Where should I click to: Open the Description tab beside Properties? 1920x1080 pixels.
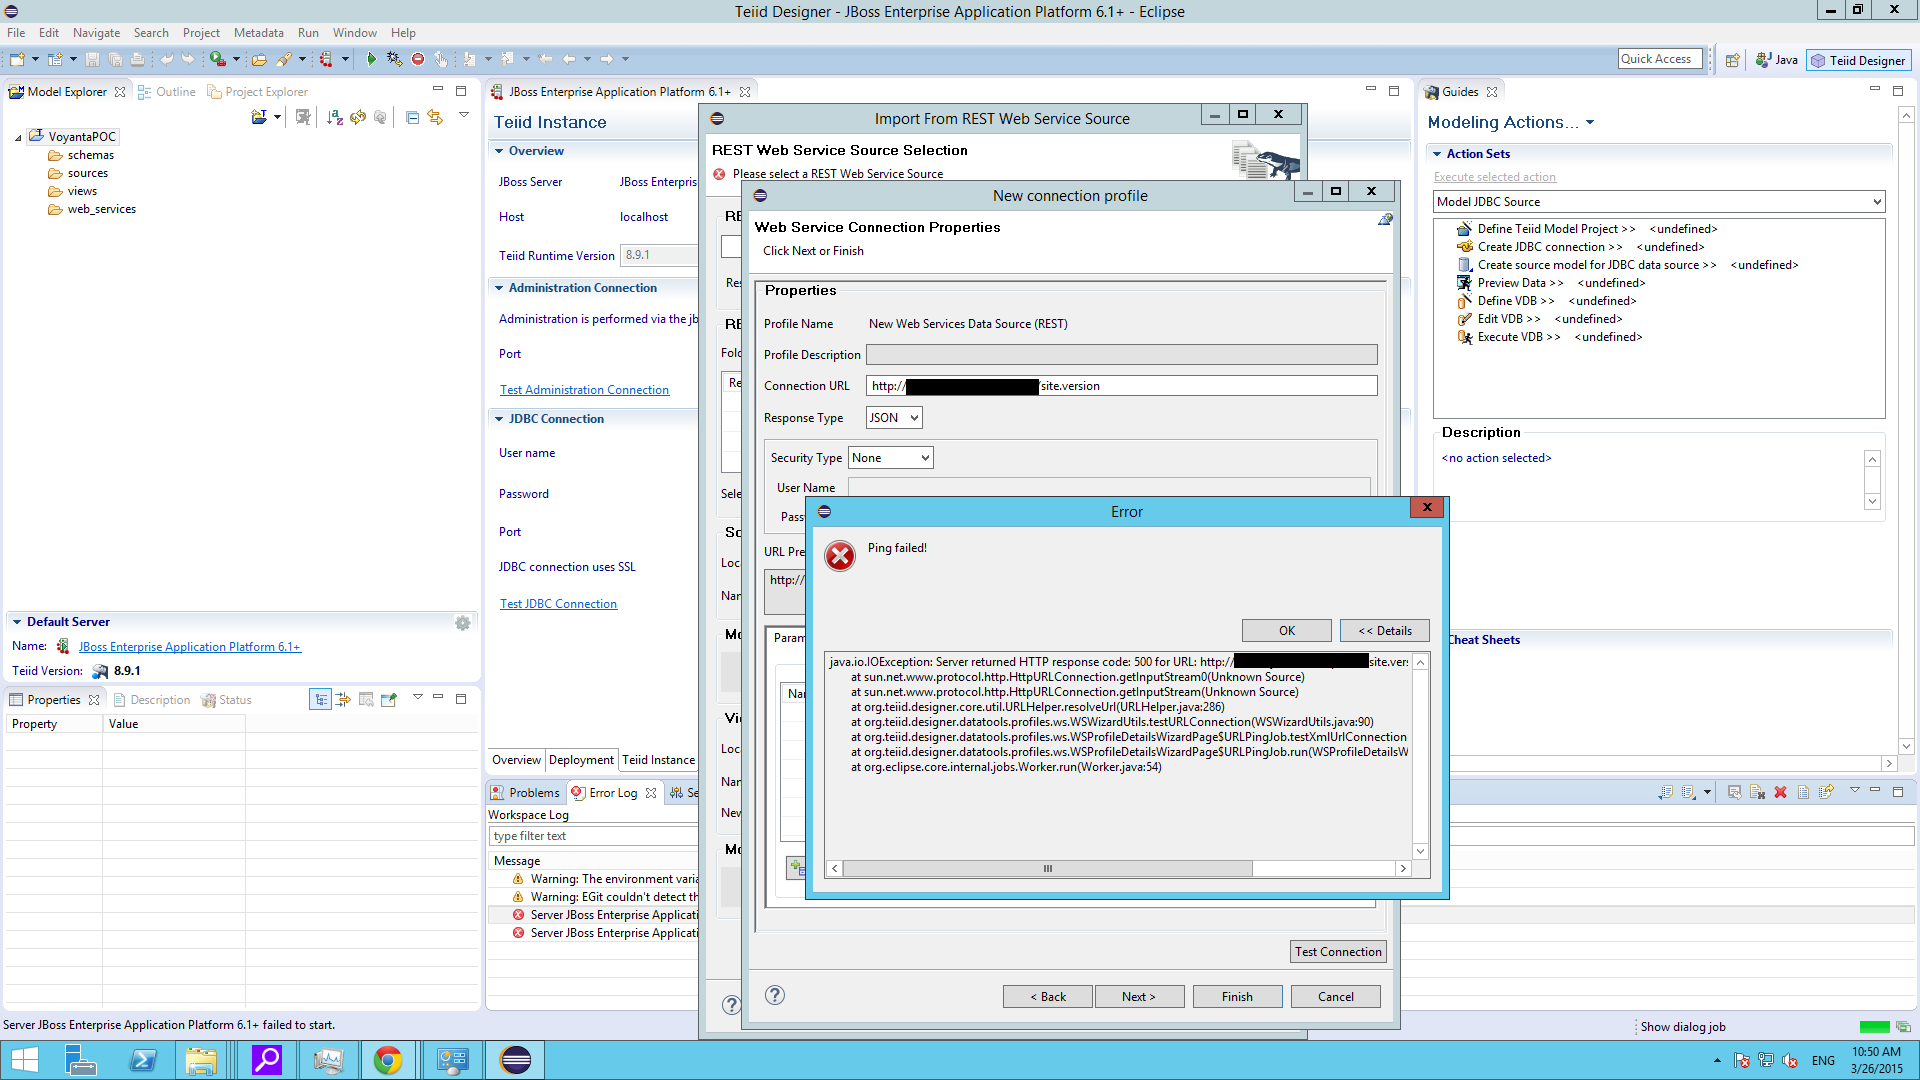[x=152, y=700]
